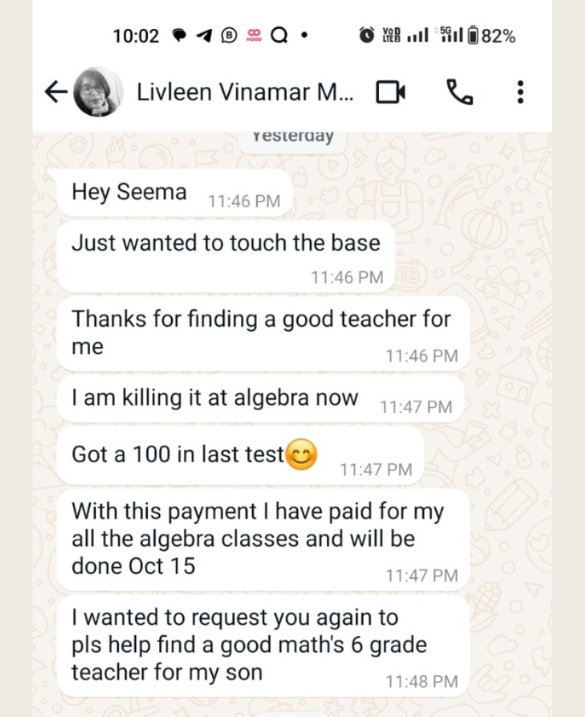Viewport: 585px width, 717px height.
Task: Start a voice call with Livleen
Action: pos(459,92)
